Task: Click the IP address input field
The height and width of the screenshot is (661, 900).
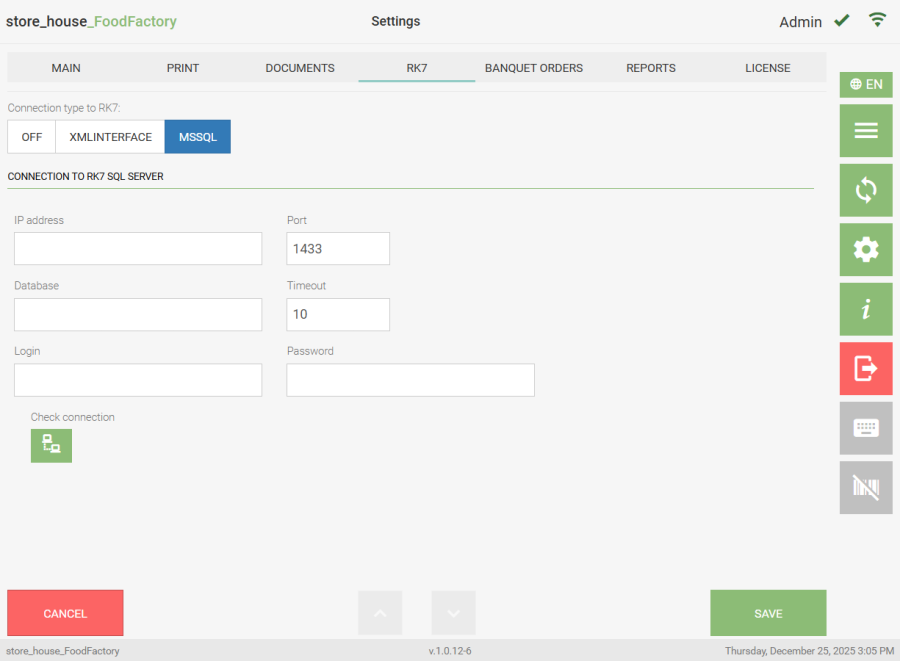Action: point(138,249)
